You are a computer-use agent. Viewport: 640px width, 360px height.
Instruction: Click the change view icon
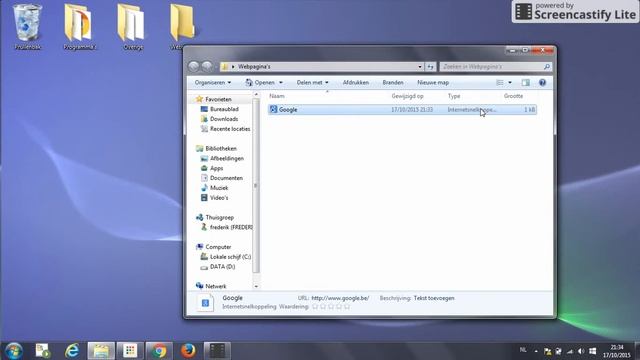point(500,82)
